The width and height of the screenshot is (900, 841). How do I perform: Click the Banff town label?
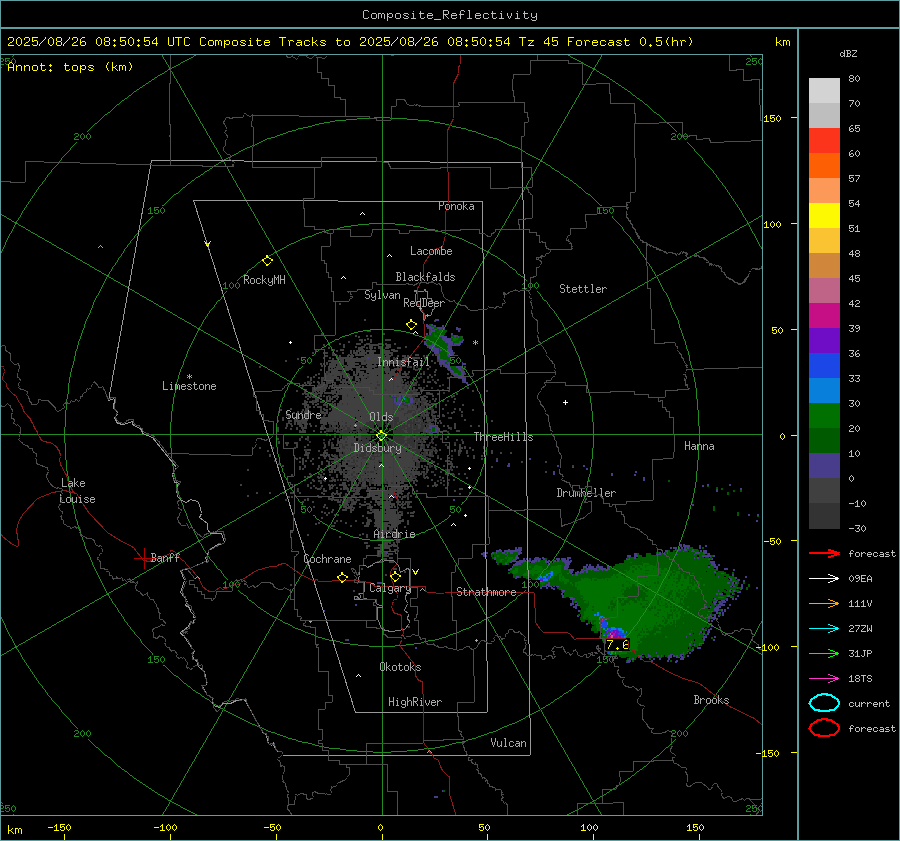click(x=165, y=557)
